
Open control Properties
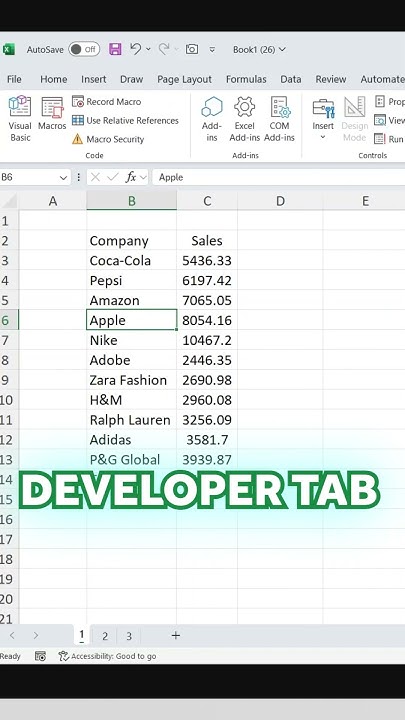[389, 101]
